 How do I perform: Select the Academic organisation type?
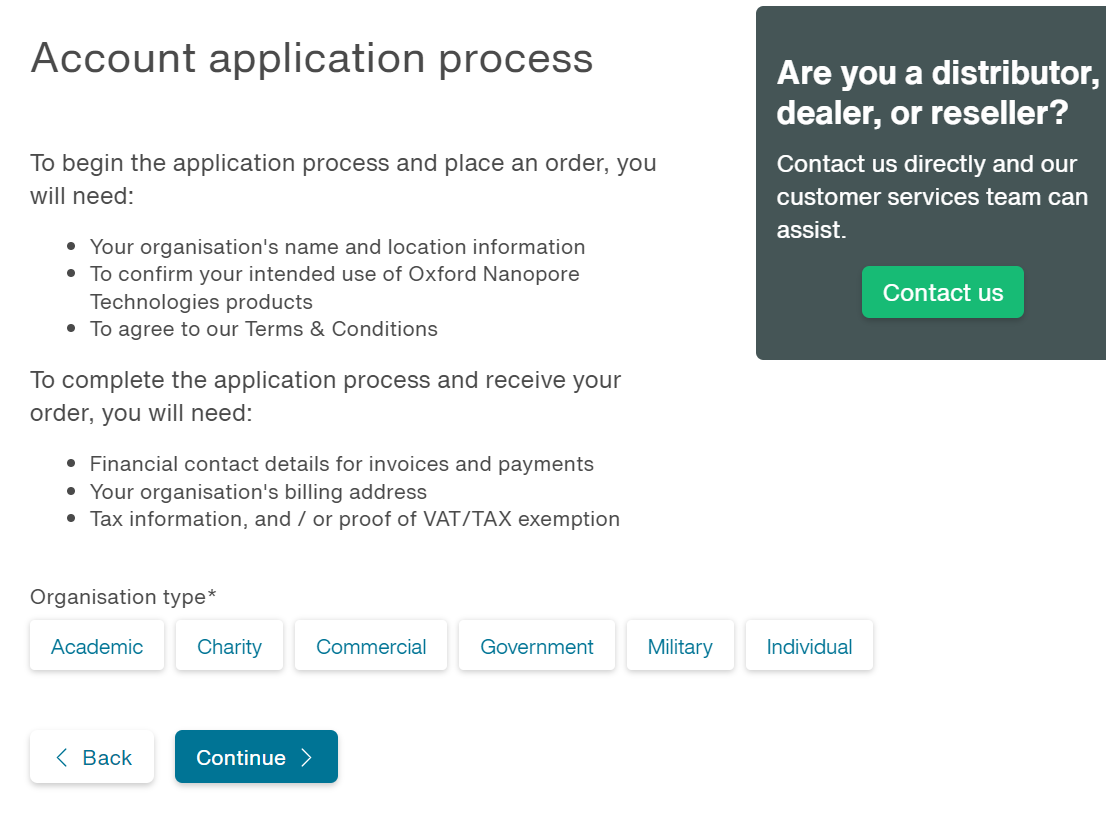coord(97,645)
